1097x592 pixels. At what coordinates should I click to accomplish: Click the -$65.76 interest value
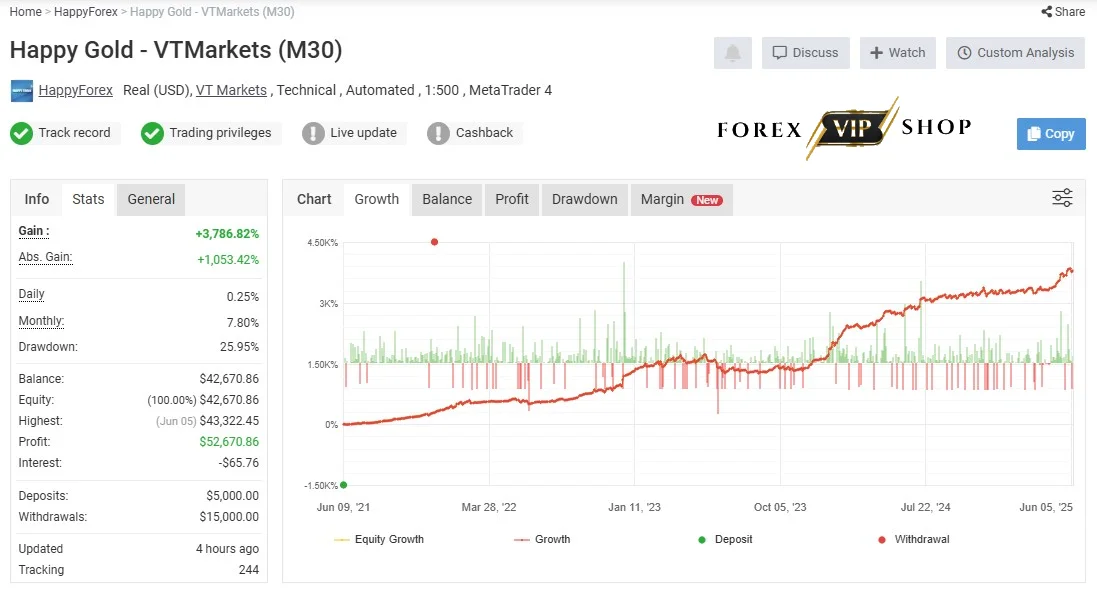[x=239, y=463]
